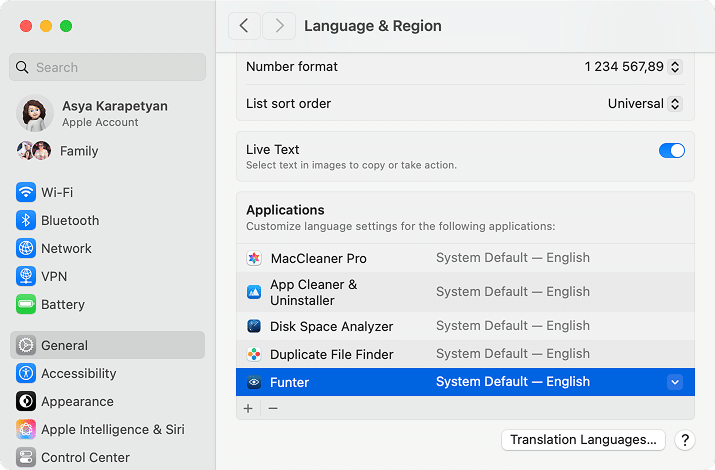Select the MacCleaner Pro row name
This screenshot has width=715, height=470.
click(x=318, y=258)
